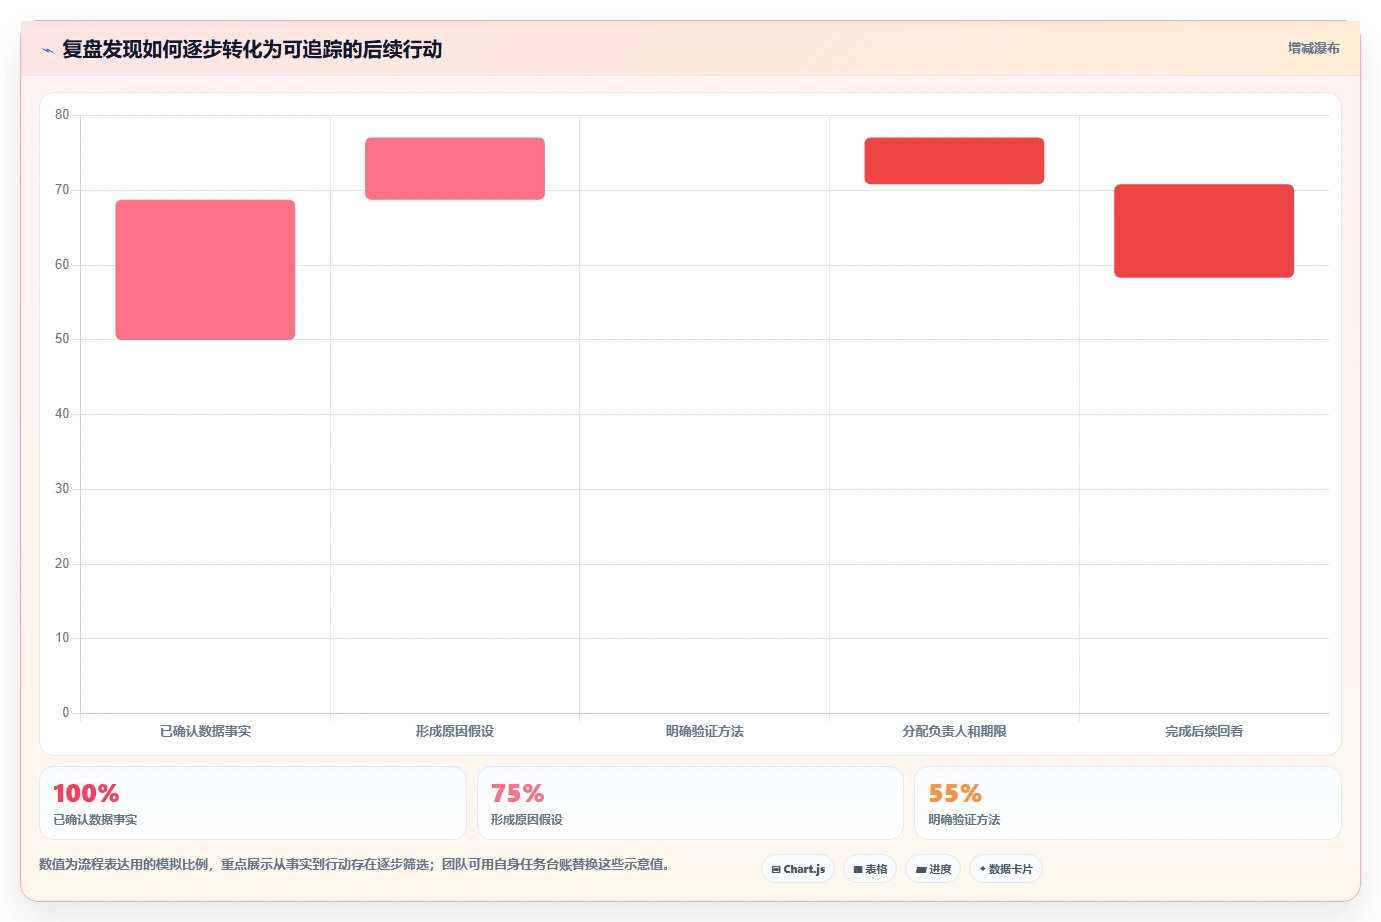Click the y-axis value 70

[62, 190]
